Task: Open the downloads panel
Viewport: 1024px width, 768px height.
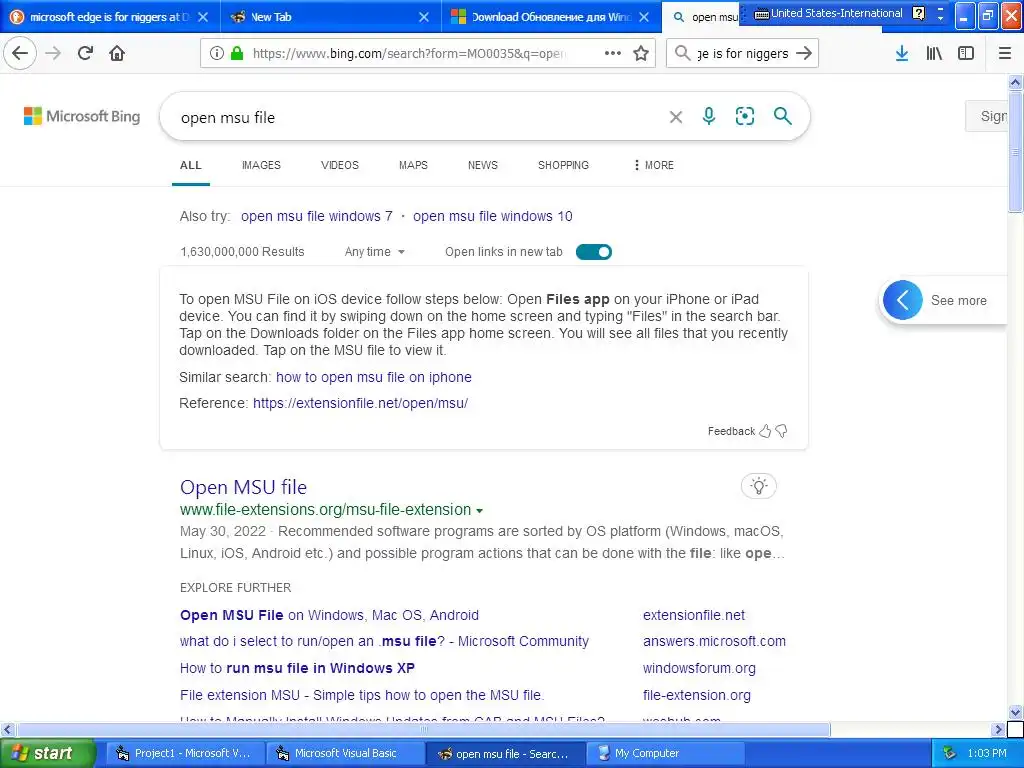Action: click(x=902, y=53)
